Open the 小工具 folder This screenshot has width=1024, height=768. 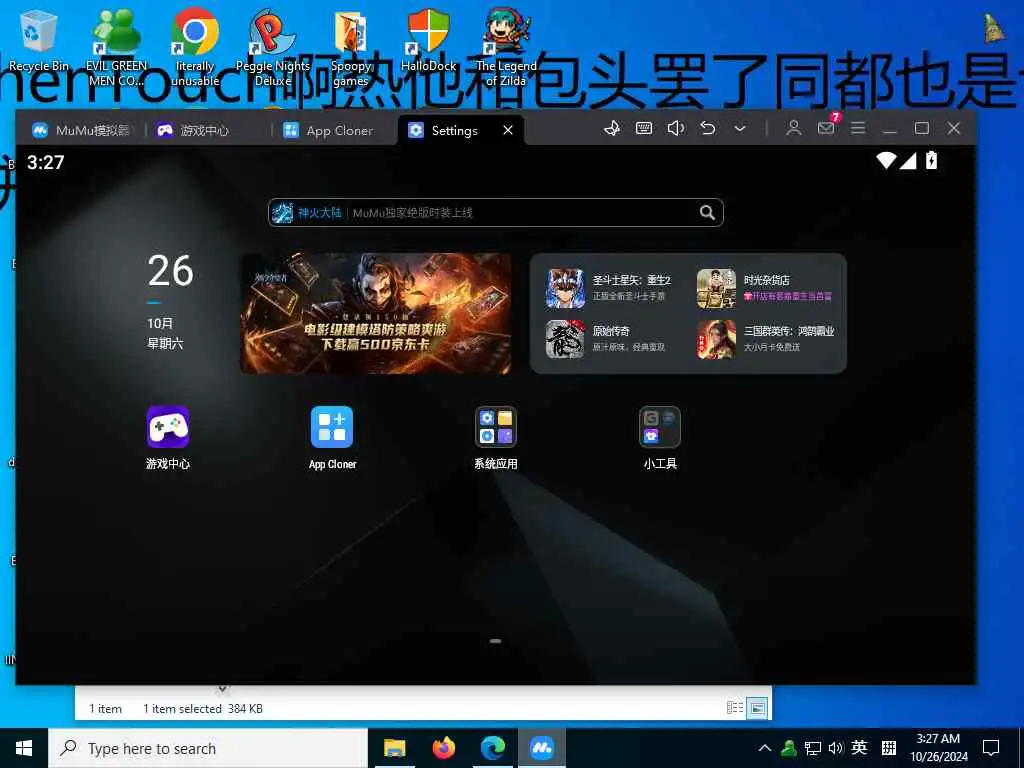coord(660,427)
